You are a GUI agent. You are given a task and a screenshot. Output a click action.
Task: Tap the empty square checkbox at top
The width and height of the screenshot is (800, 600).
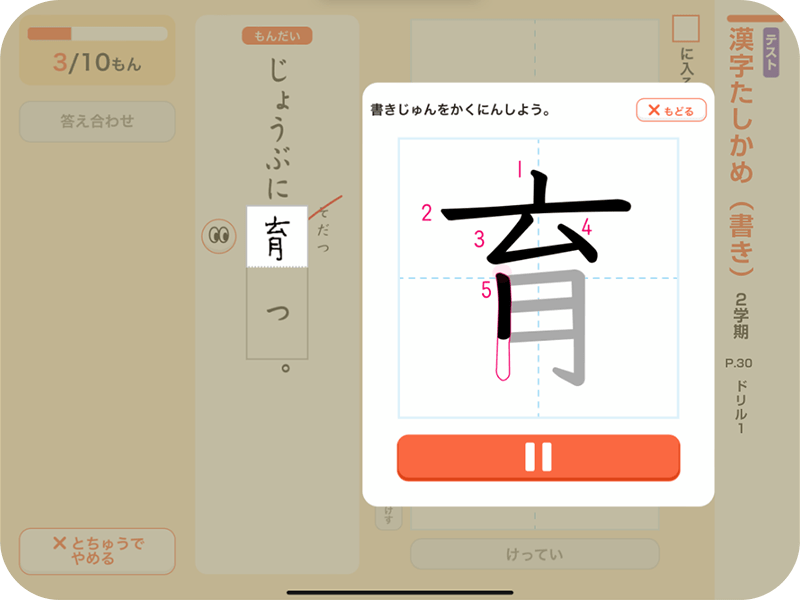[686, 29]
